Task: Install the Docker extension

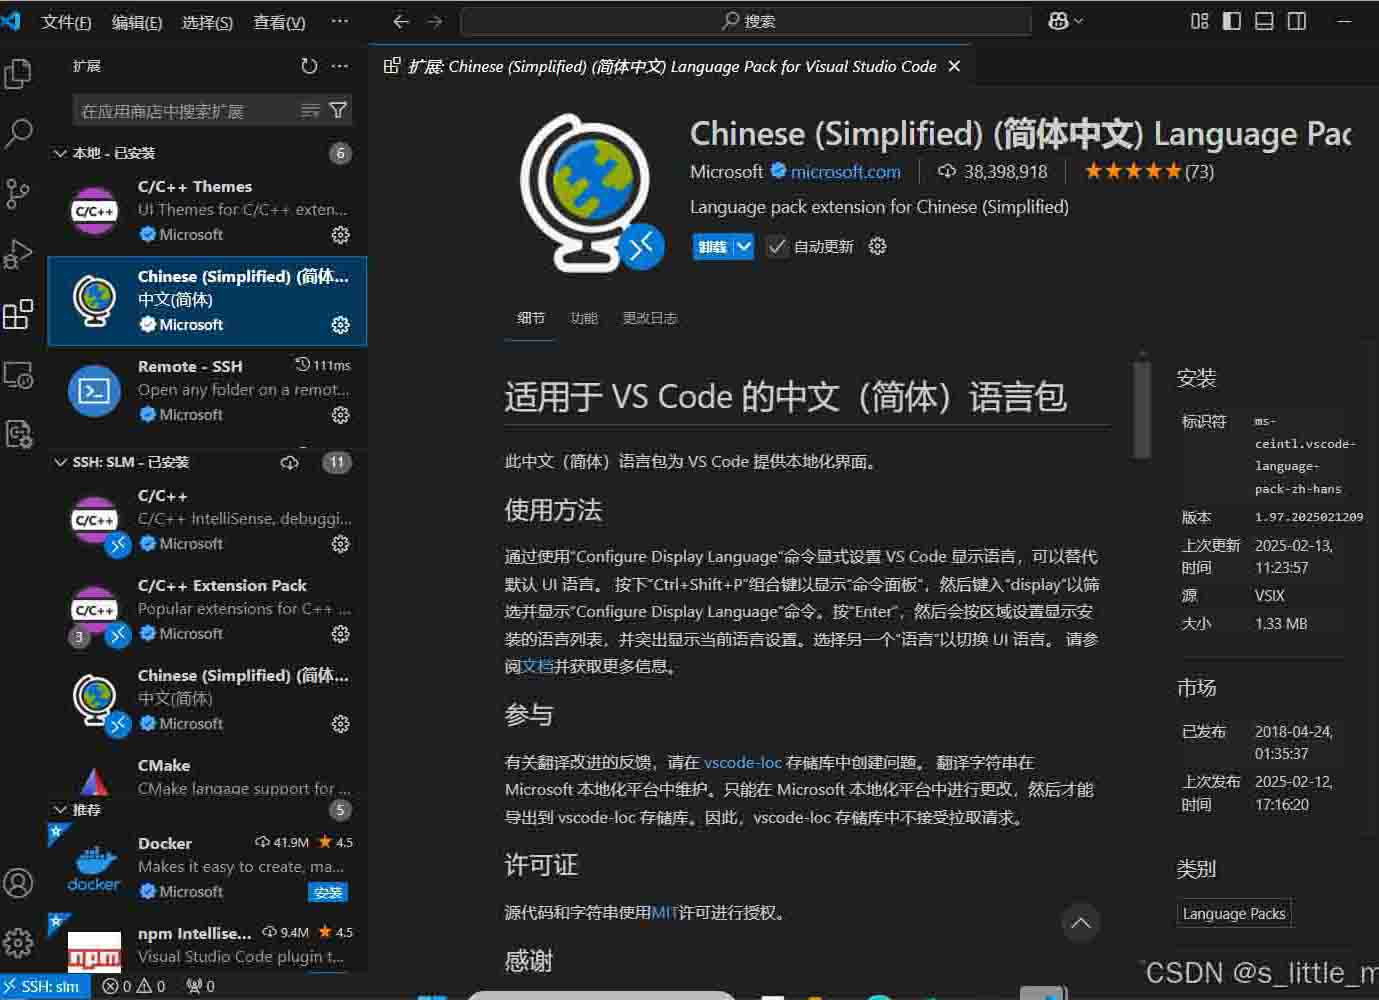Action: (328, 892)
